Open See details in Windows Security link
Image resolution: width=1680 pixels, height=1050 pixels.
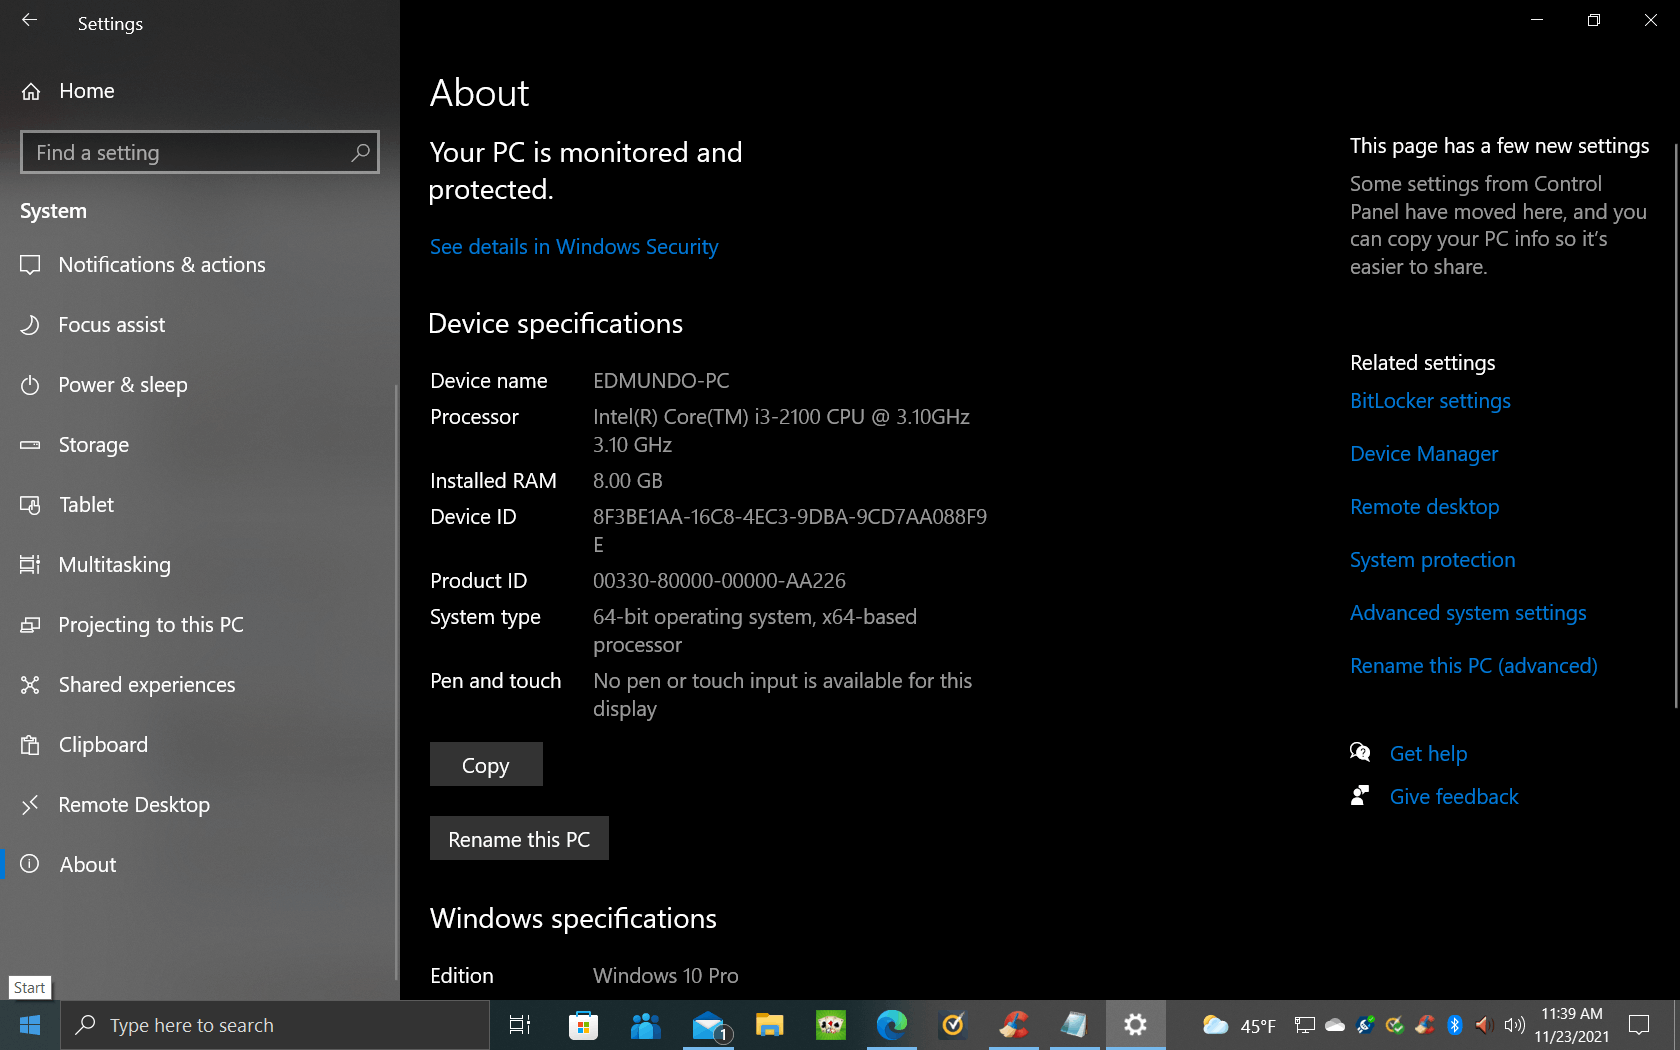[x=574, y=247]
